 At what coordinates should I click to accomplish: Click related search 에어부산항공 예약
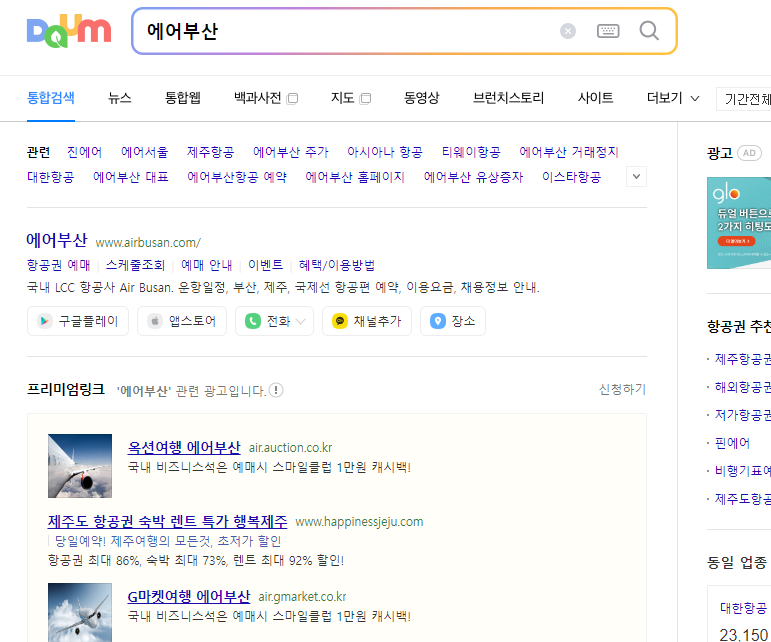point(237,177)
